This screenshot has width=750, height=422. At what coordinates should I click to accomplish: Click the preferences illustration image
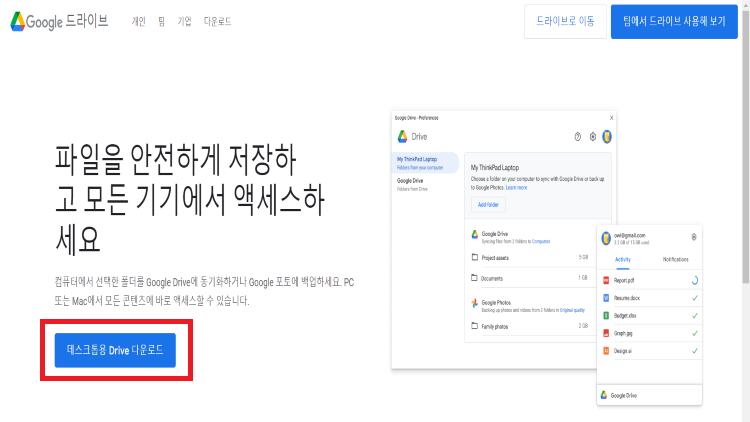pyautogui.click(x=547, y=258)
